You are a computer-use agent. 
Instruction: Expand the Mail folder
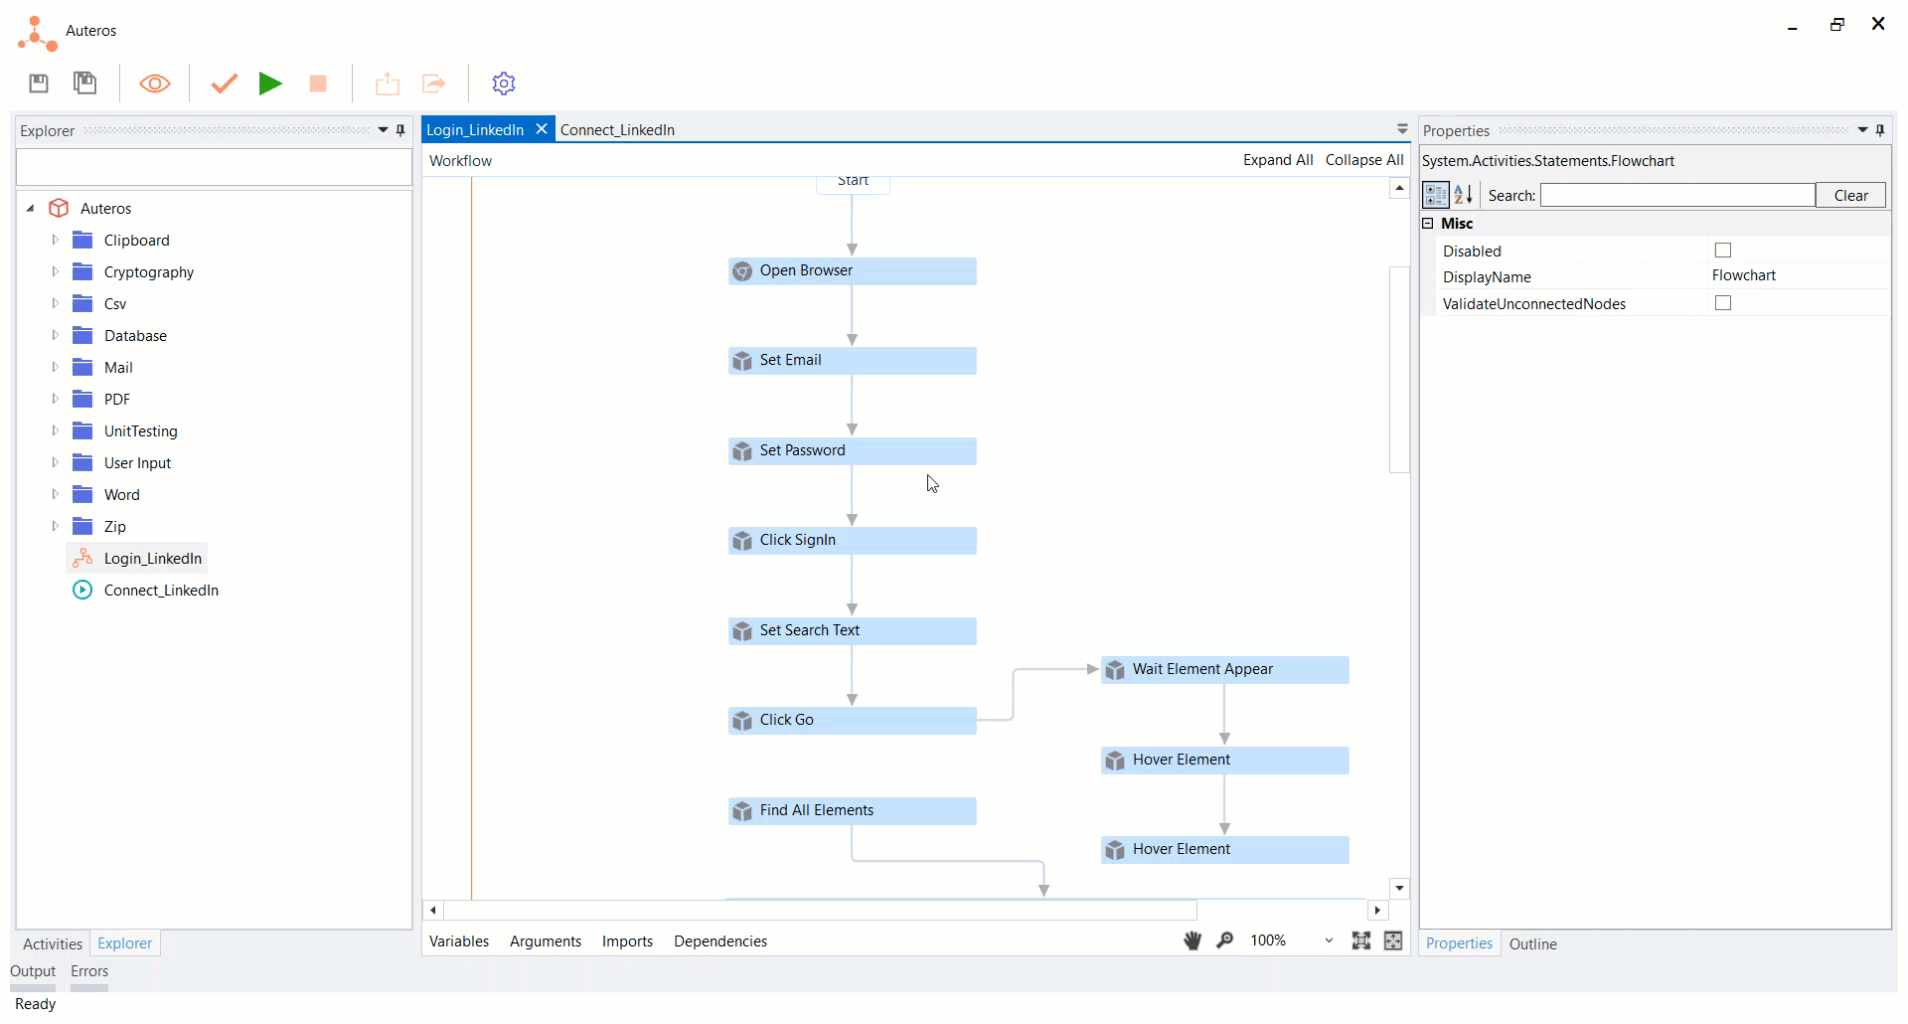point(55,367)
